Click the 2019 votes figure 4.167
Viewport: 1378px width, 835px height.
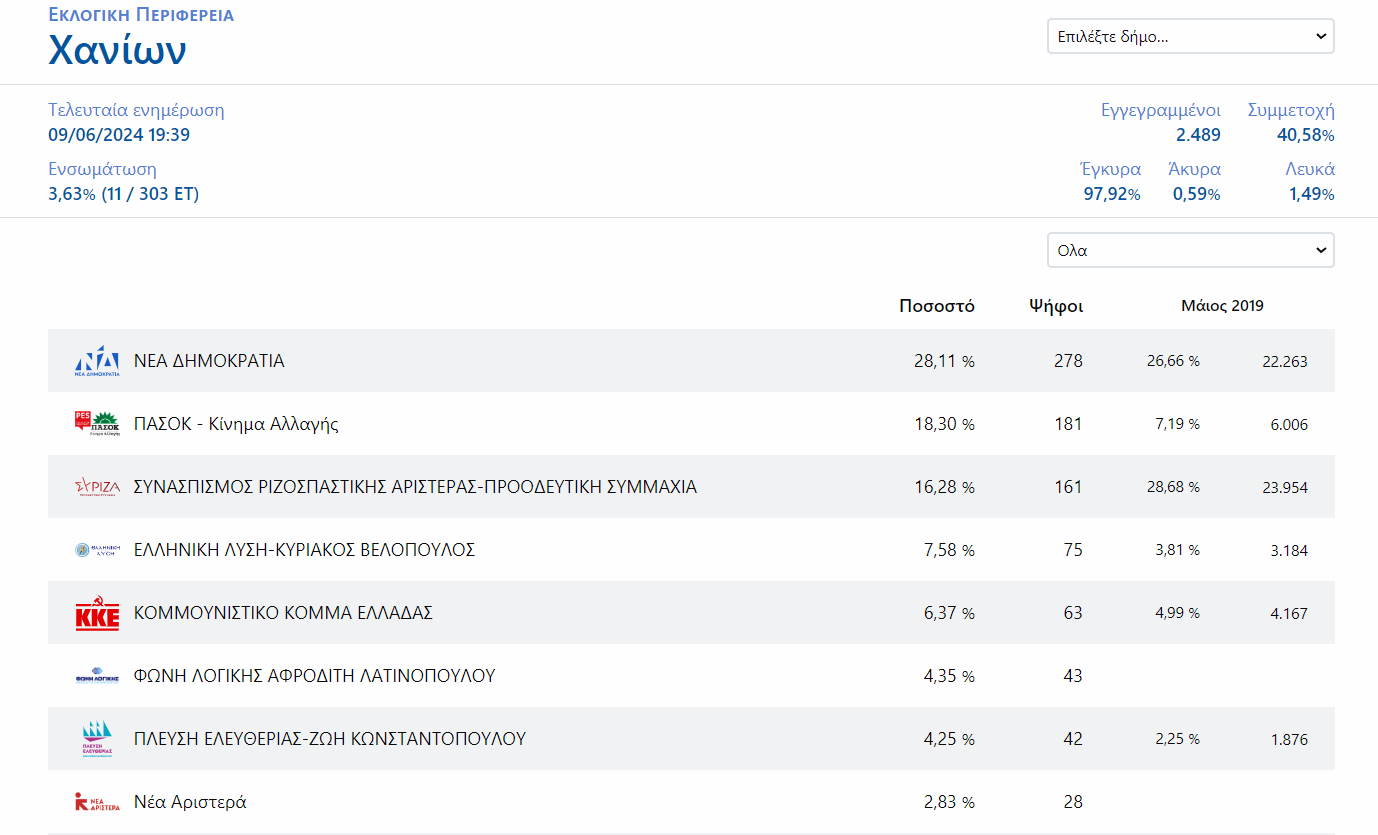[x=1289, y=614]
